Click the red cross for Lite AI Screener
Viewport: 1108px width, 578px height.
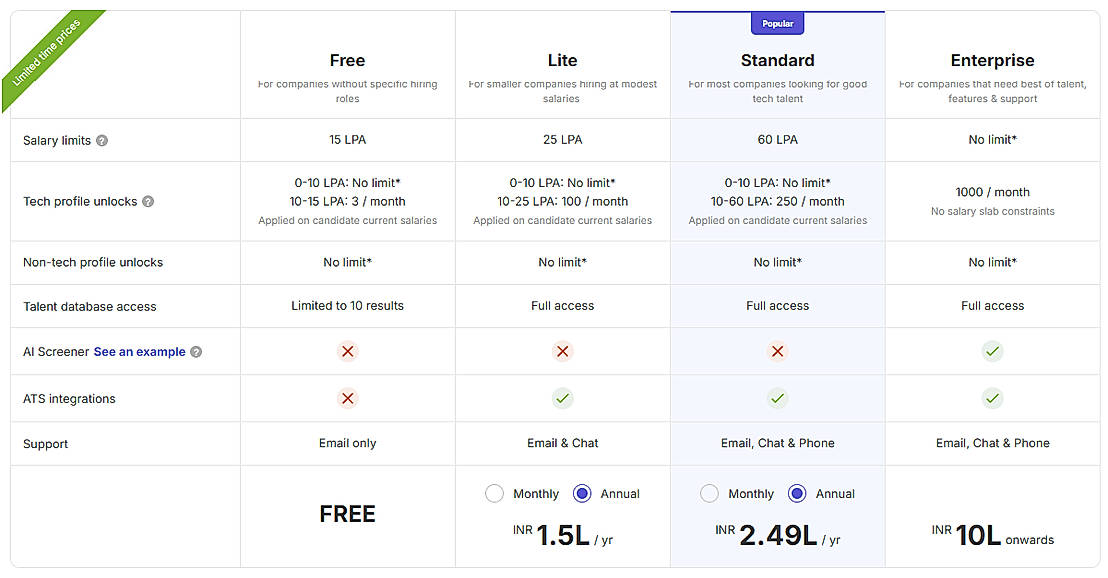click(562, 352)
